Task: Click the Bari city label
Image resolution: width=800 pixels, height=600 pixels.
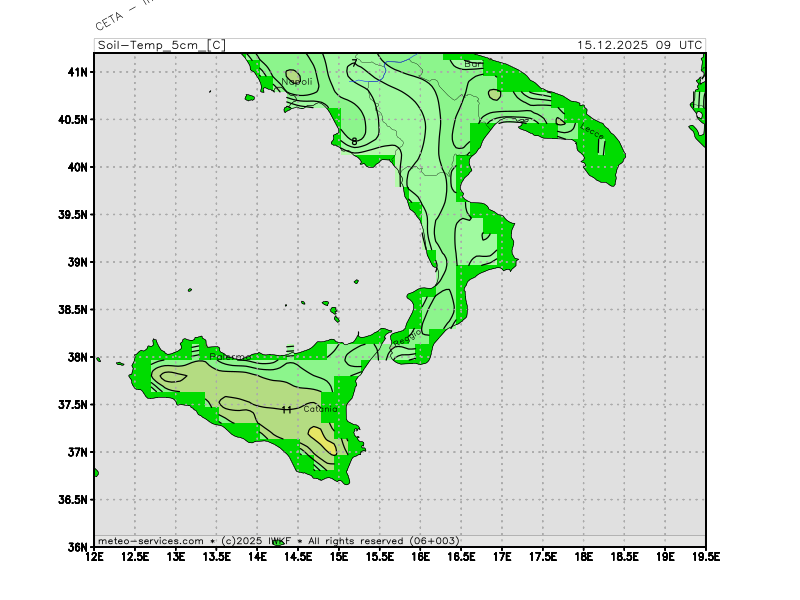Action: click(x=473, y=64)
